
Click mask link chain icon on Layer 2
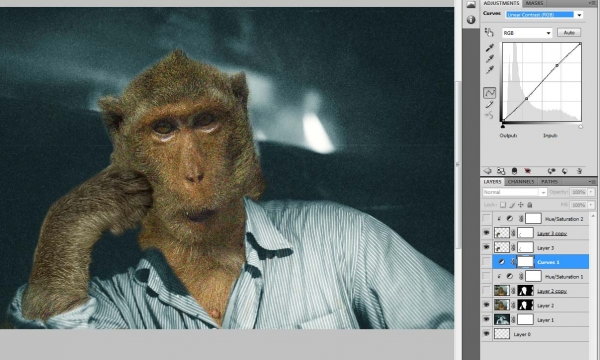514,305
